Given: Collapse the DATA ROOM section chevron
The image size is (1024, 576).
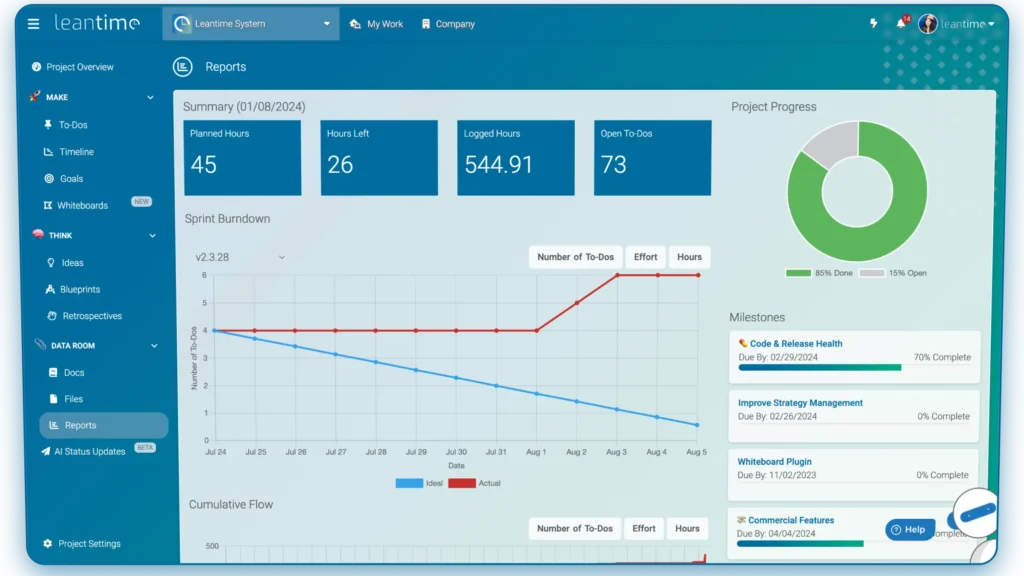Looking at the screenshot, I should point(154,345).
